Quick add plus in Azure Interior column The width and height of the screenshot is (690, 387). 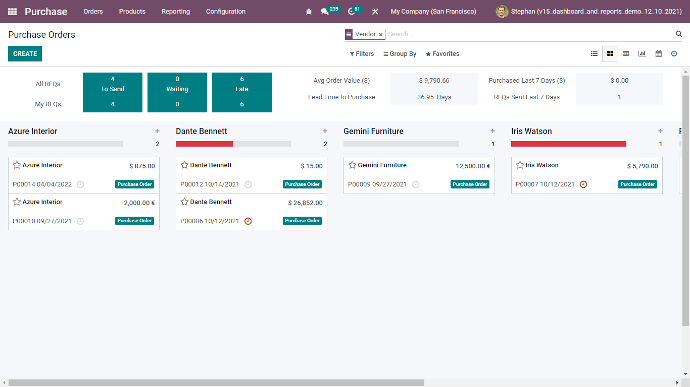tap(157, 131)
